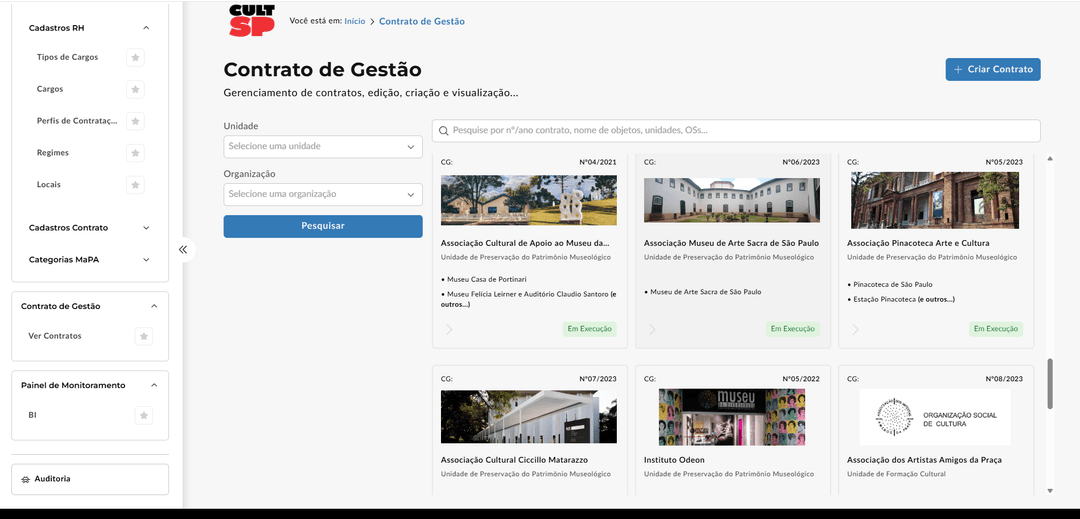The width and height of the screenshot is (1080, 519).
Task: Select Associação dos Artistas Amigos da Praça
Action: (x=924, y=460)
